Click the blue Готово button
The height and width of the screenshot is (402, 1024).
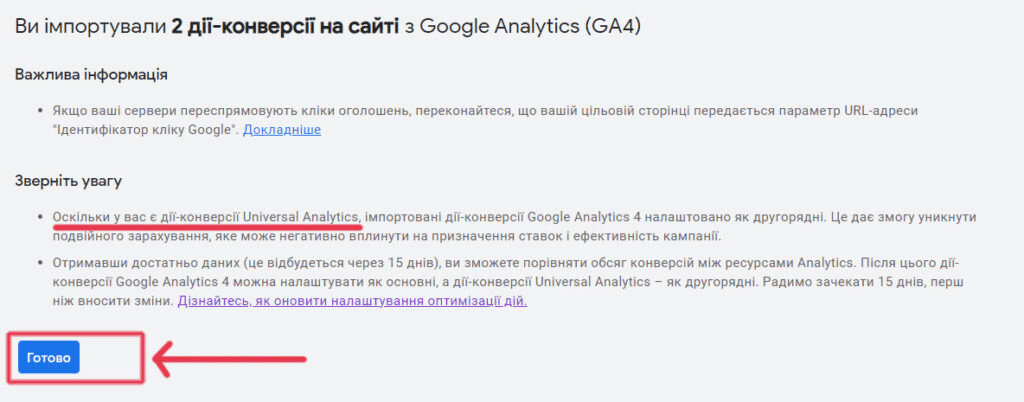coord(48,357)
